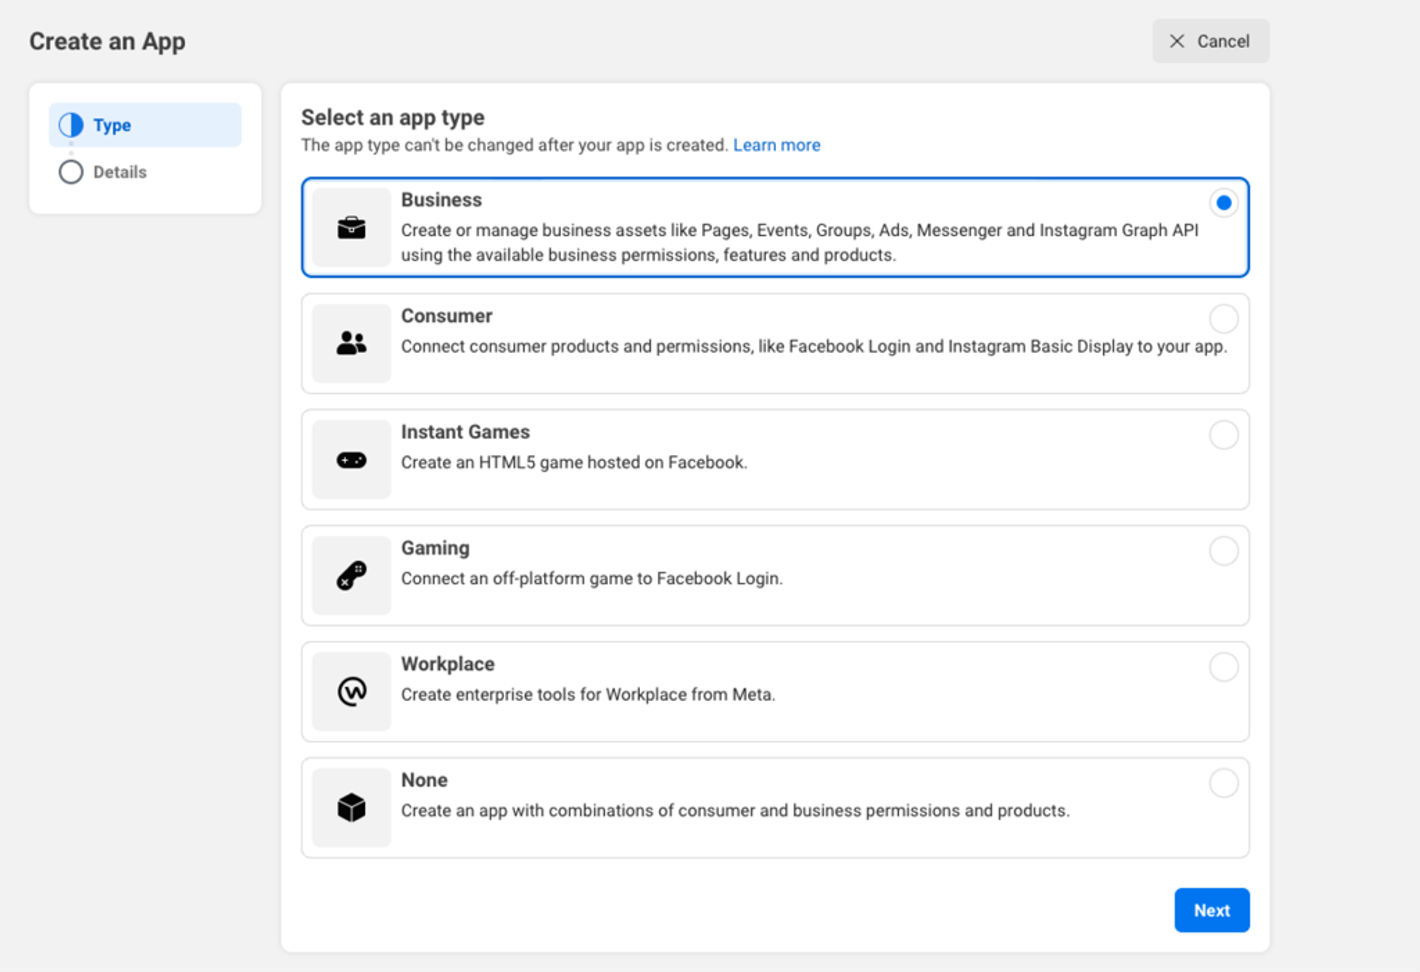Image resolution: width=1420 pixels, height=972 pixels.
Task: Click the None cube icon
Action: (351, 807)
